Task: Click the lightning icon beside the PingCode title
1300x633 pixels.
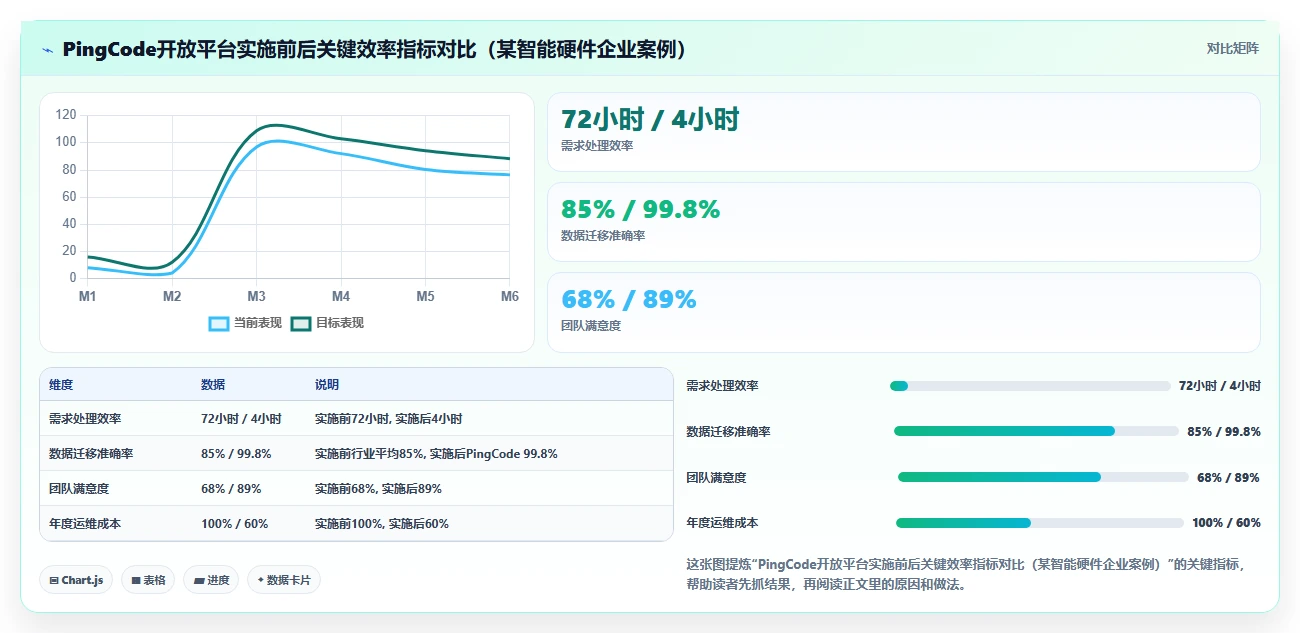Action: coord(47,50)
